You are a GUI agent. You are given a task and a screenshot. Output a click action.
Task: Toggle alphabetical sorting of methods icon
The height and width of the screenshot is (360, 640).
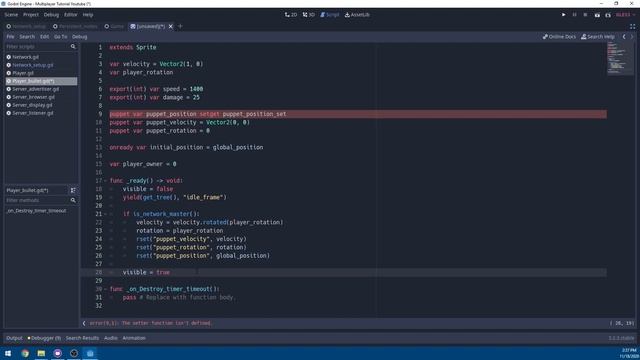coord(73,190)
